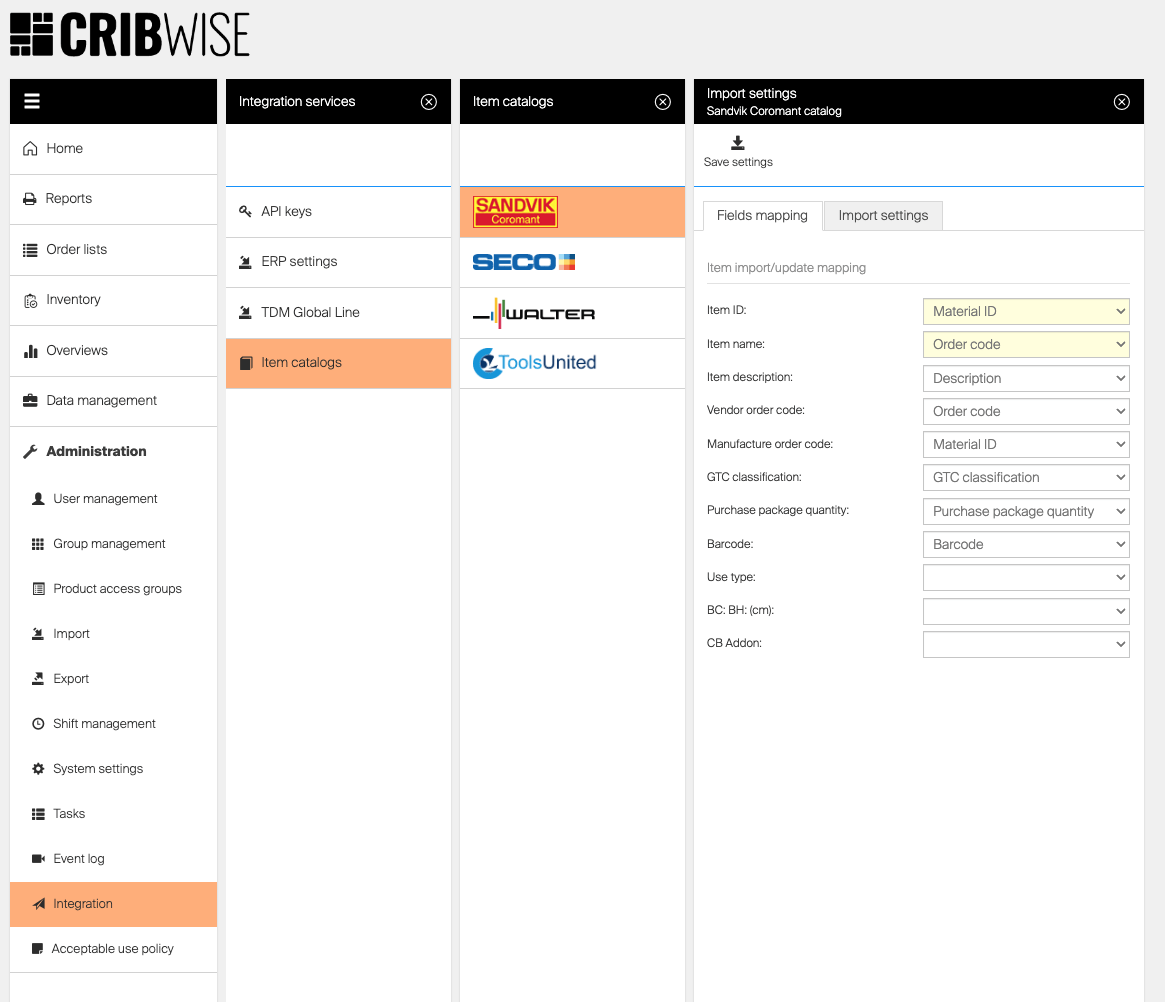Open API keys in Integration services
The image size is (1165, 1002).
[x=286, y=211]
